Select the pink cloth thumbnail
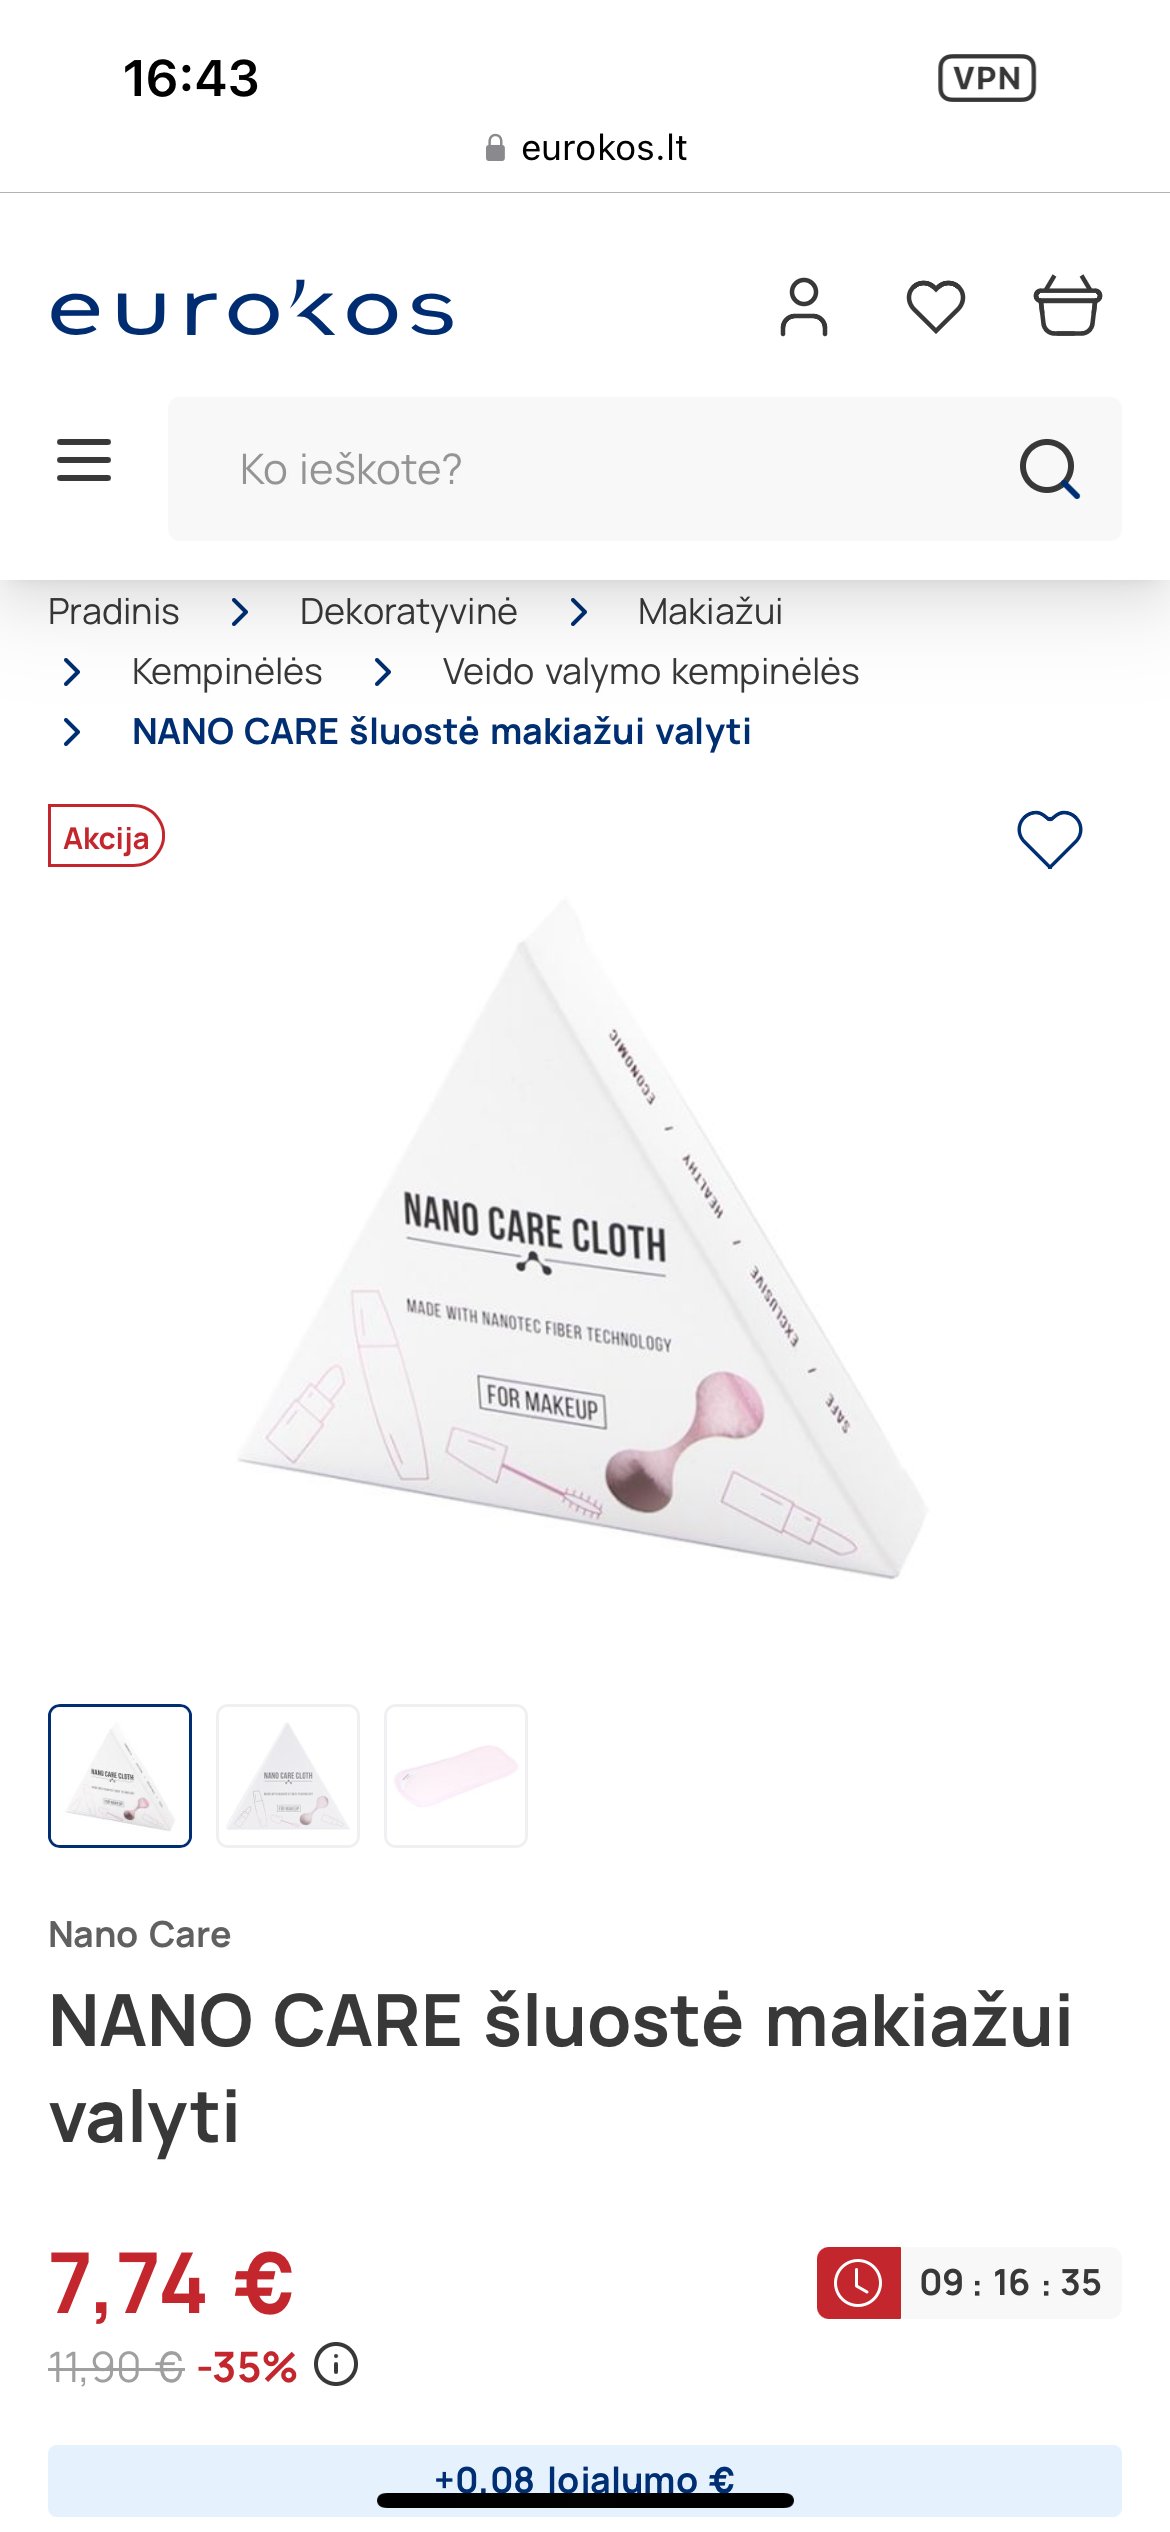This screenshot has width=1170, height=2532. tap(456, 1776)
